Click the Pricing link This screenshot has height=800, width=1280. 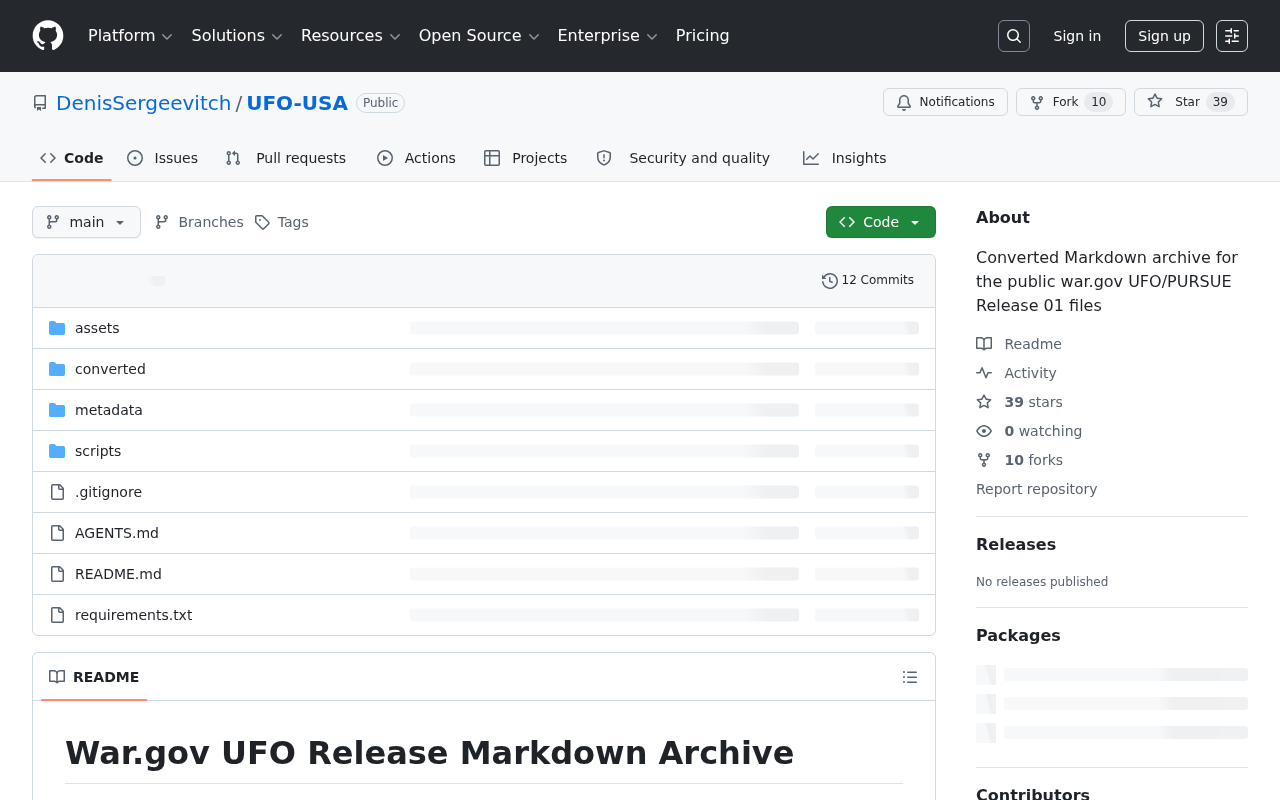point(703,36)
